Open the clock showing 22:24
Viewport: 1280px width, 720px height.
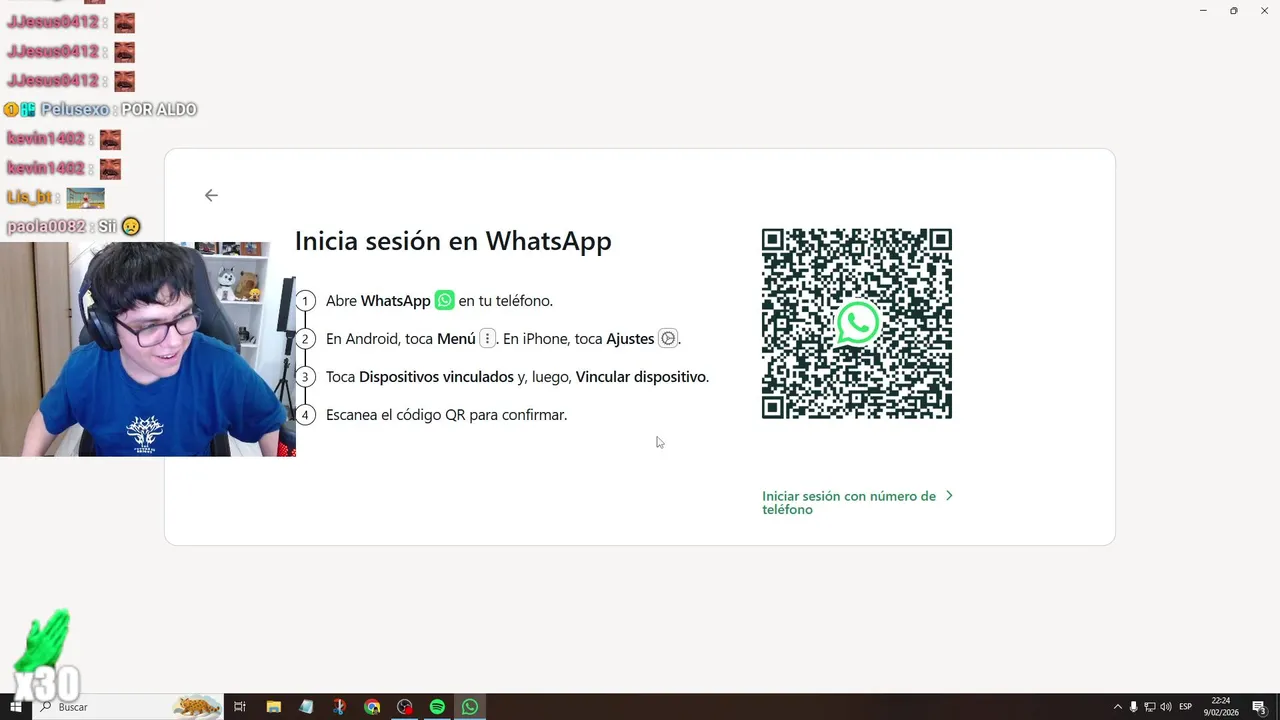(1221, 707)
